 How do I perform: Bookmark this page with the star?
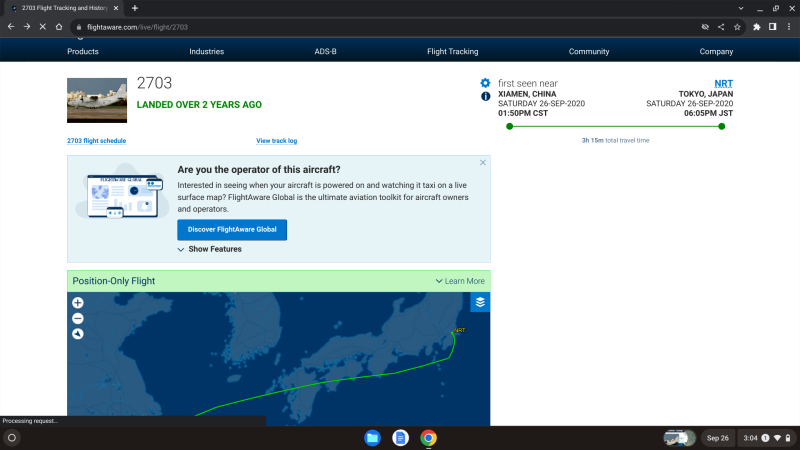click(737, 27)
